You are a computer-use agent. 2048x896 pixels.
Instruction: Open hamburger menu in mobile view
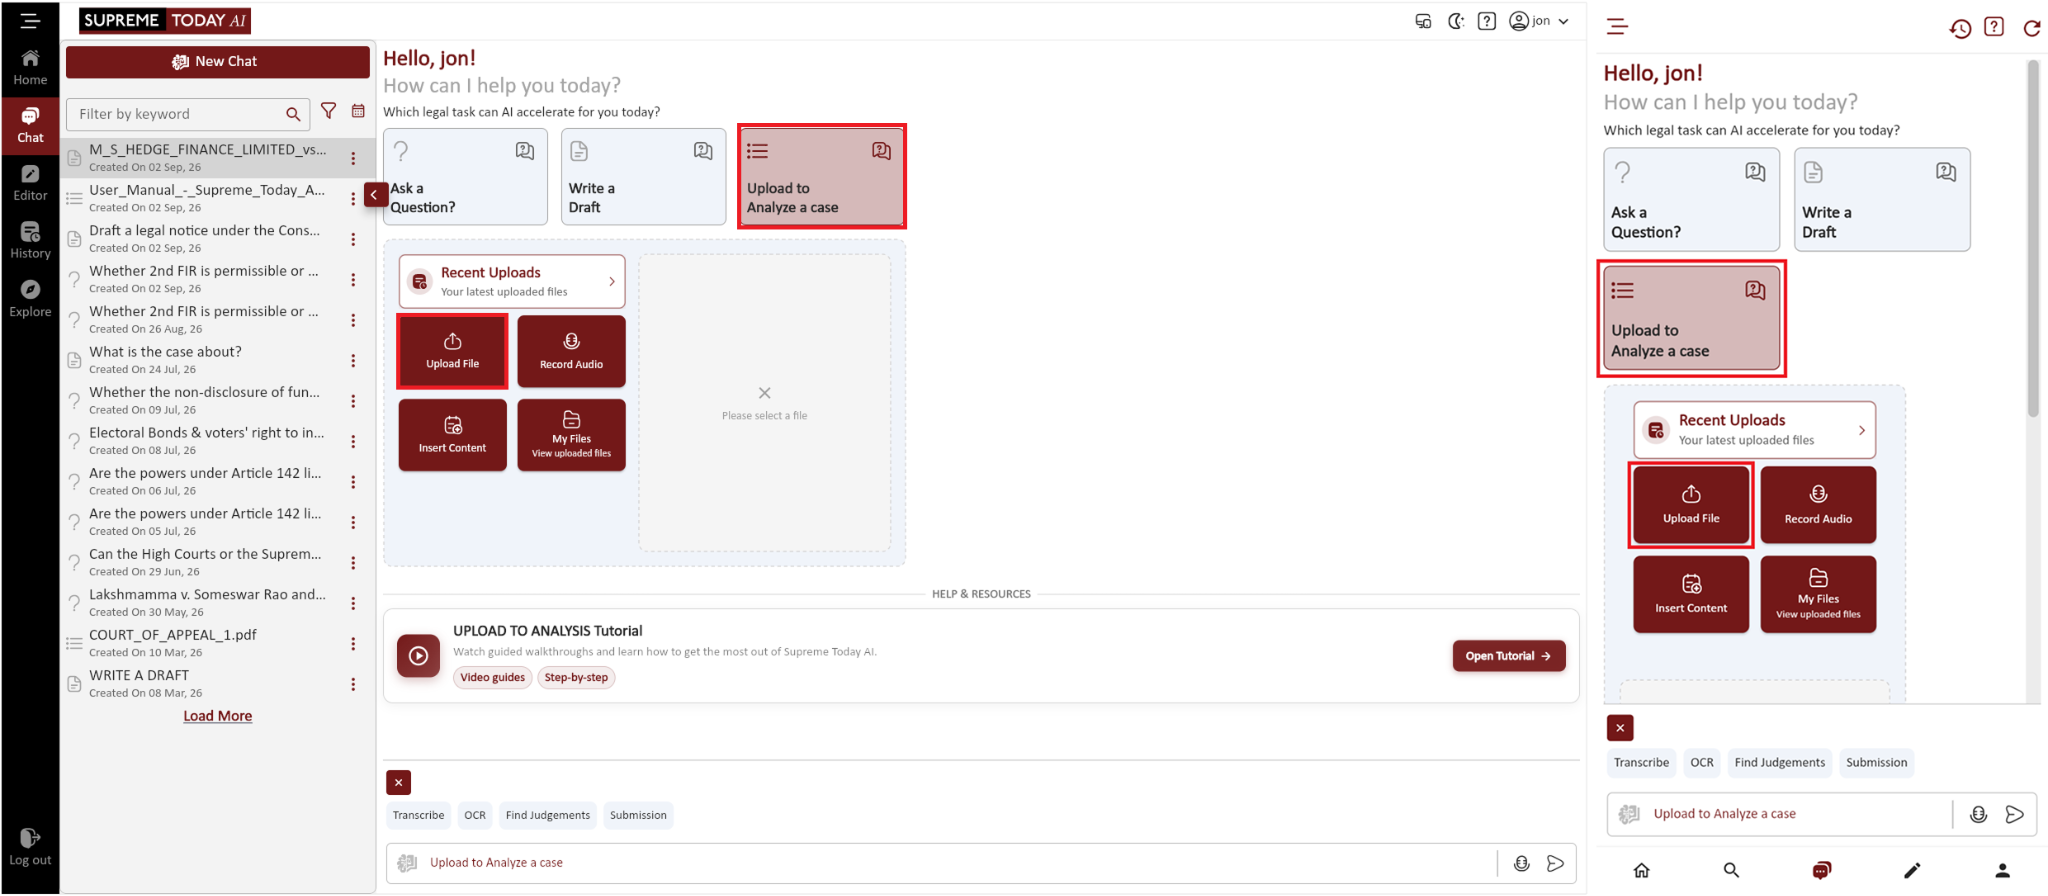1617,27
